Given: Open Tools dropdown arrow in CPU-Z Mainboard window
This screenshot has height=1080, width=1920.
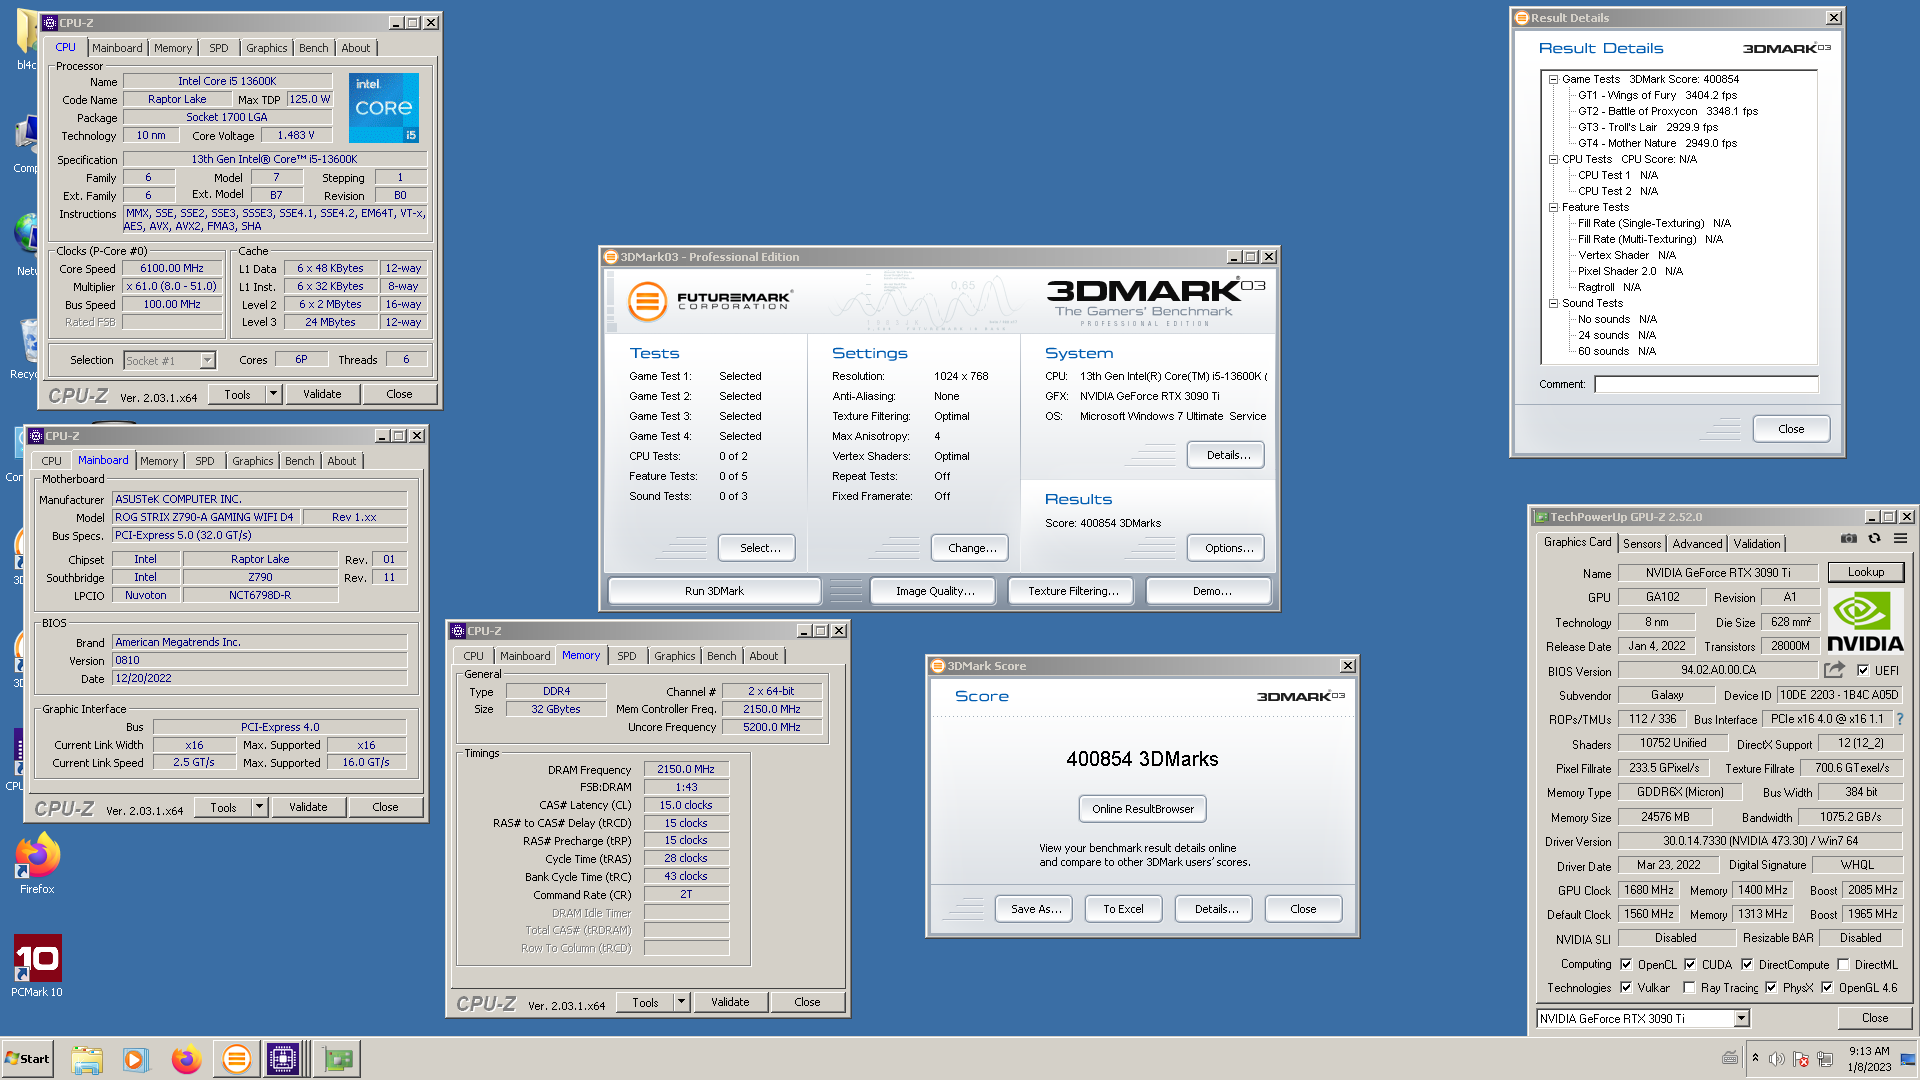Looking at the screenshot, I should tap(259, 807).
